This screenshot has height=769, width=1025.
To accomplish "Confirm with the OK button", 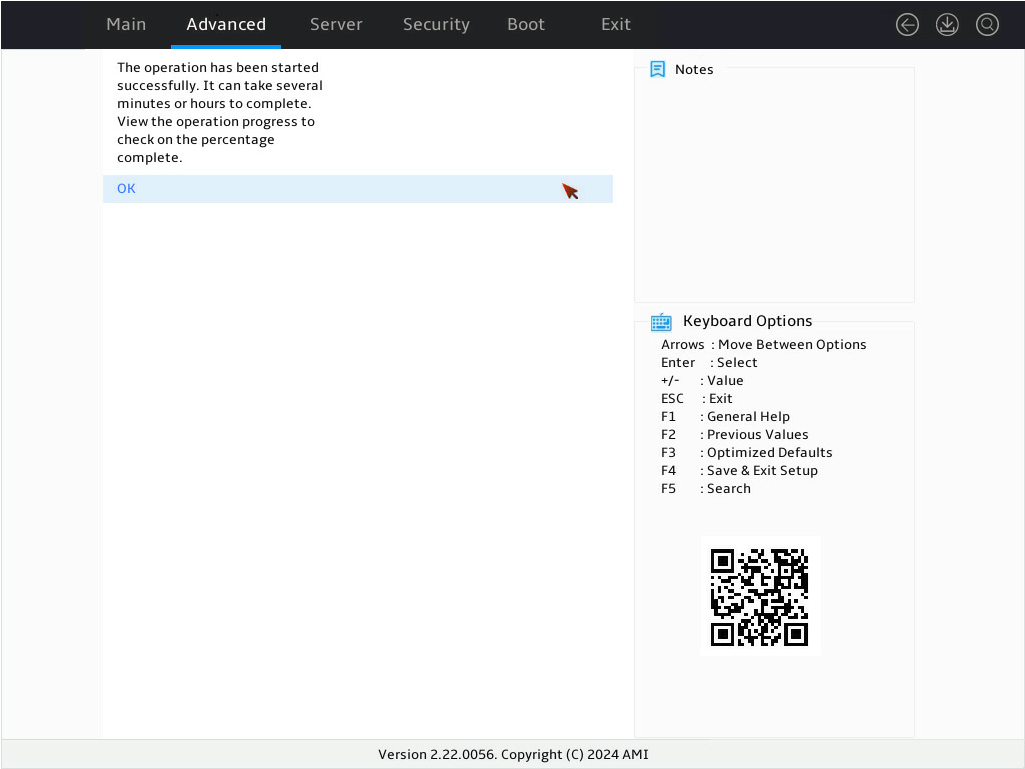I will (x=358, y=189).
